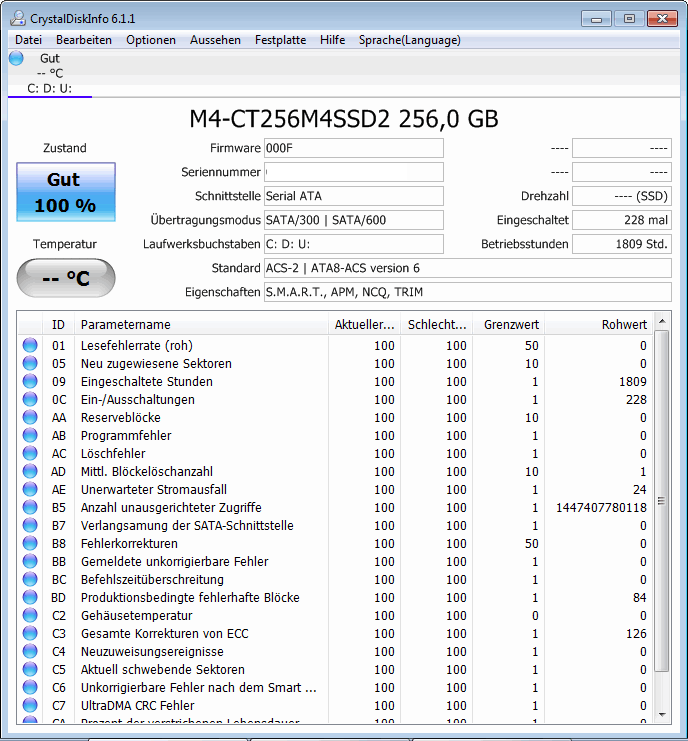Click the Grenzwert column header

[x=509, y=325]
